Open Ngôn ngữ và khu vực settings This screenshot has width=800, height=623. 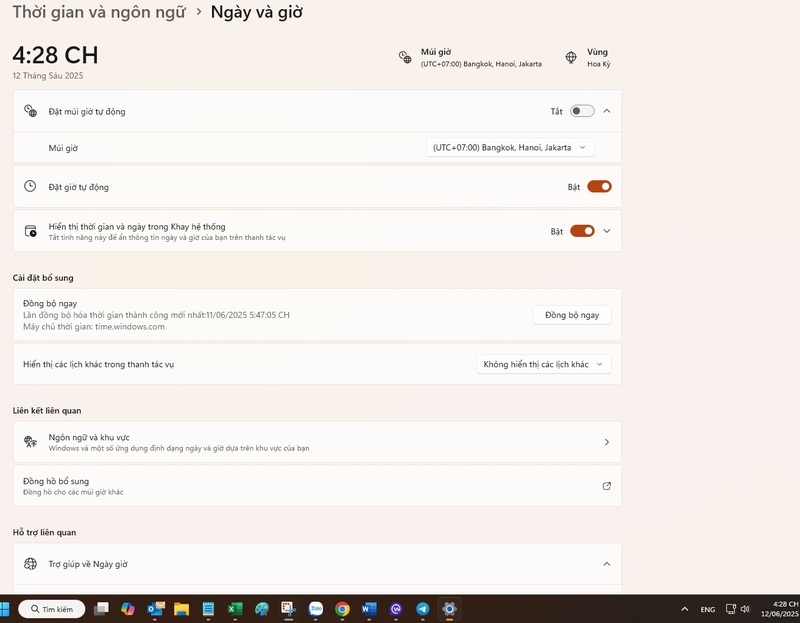pos(317,442)
